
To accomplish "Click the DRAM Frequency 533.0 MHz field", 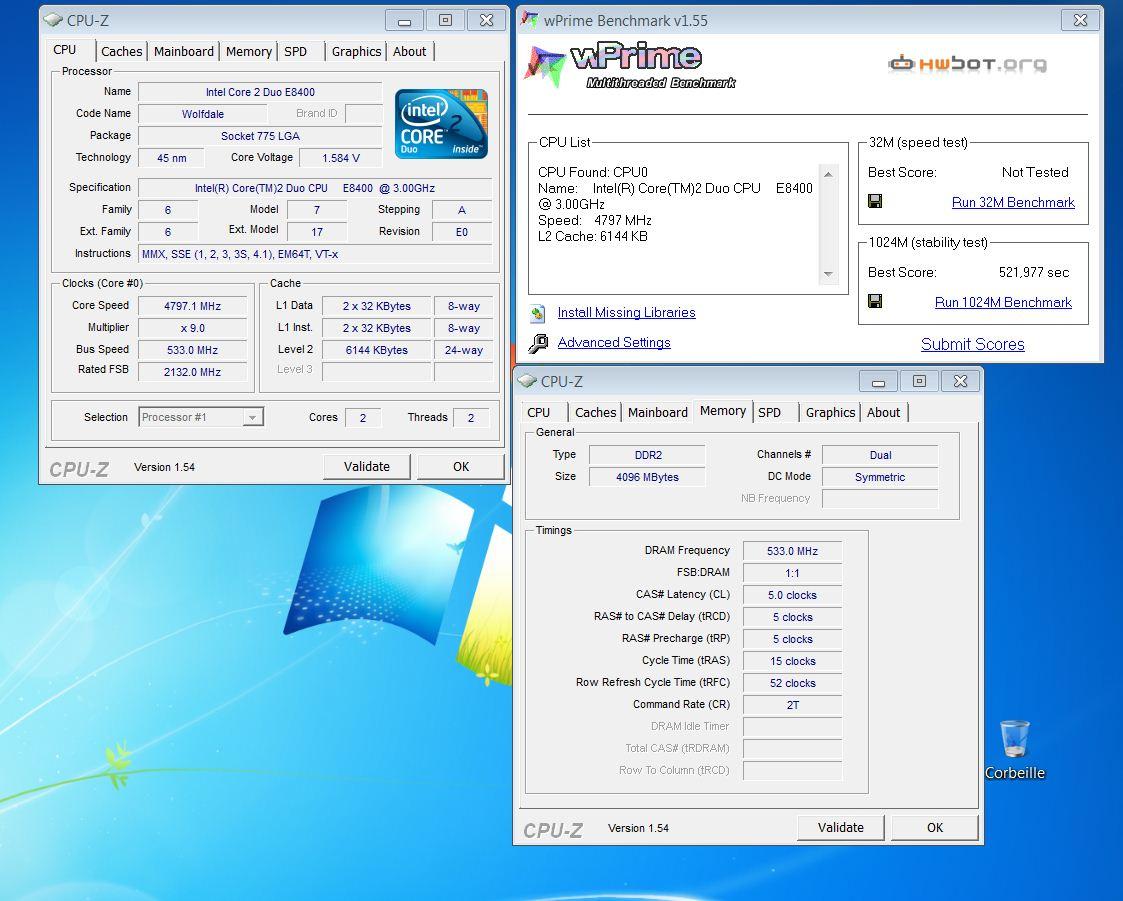I will 792,551.
